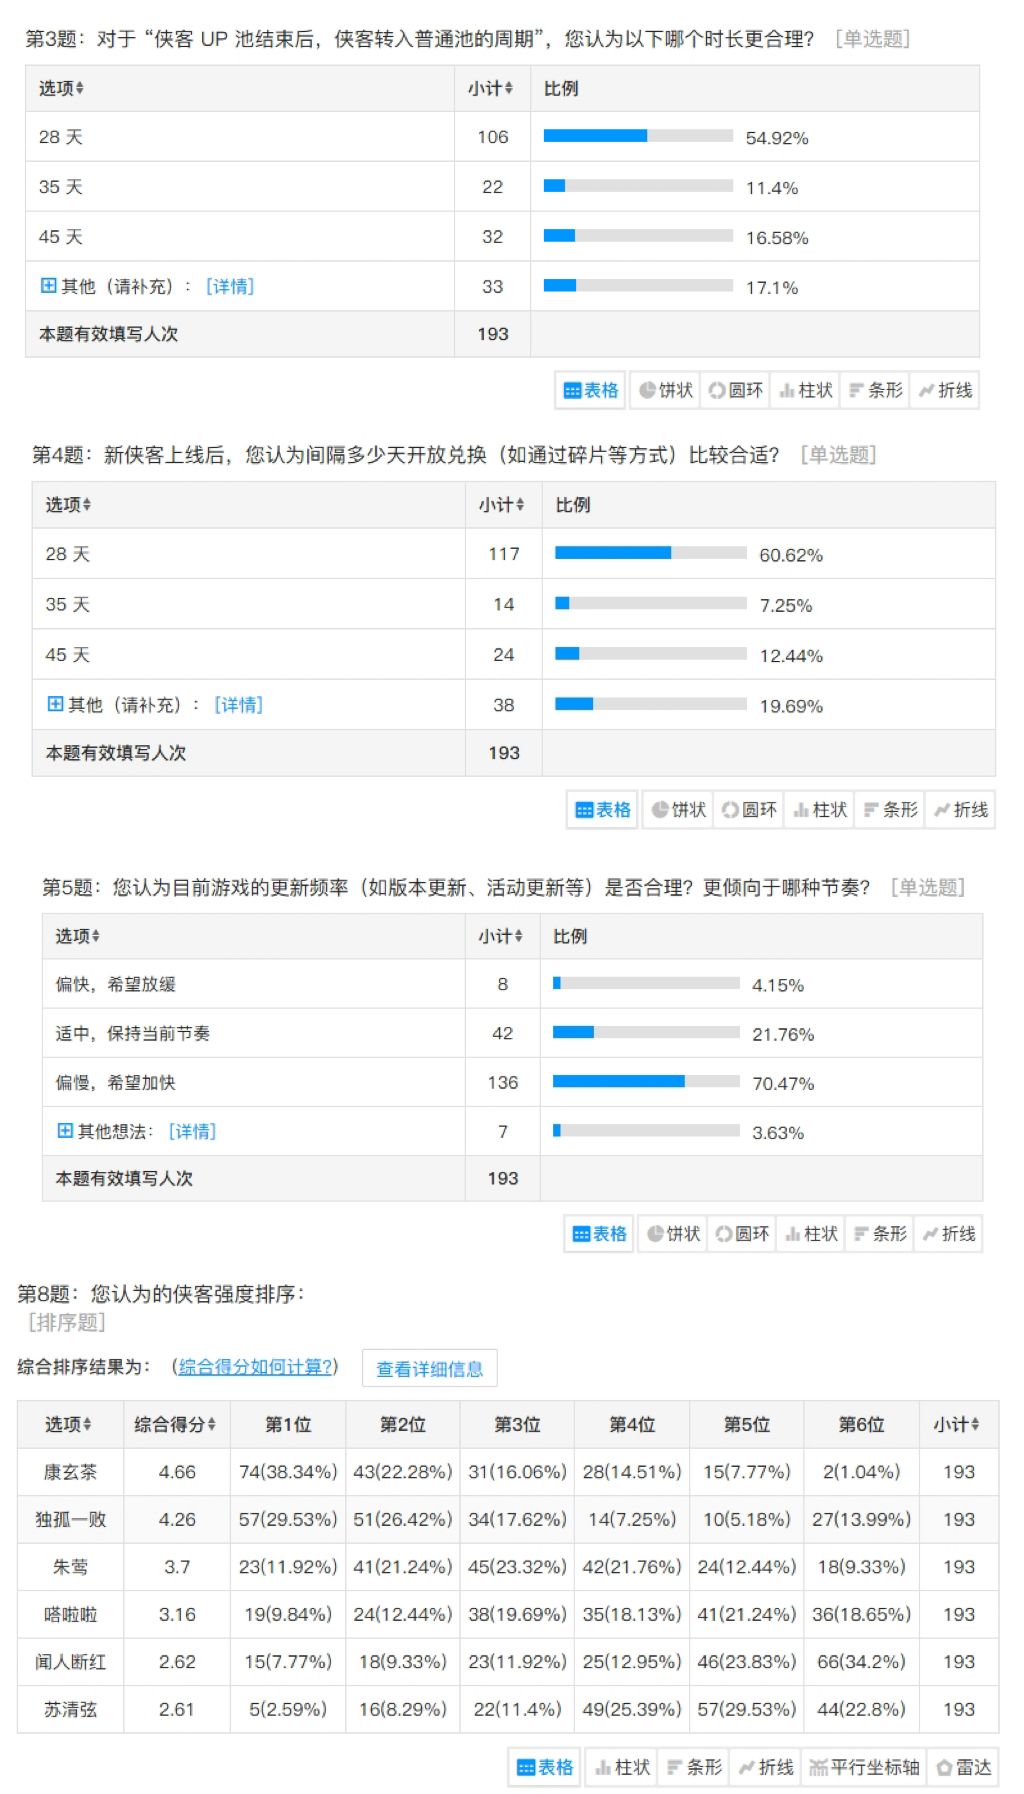Image resolution: width=1024 pixels, height=1794 pixels.
Task: Select 表格 view tab for question 8
Action: tap(545, 1767)
